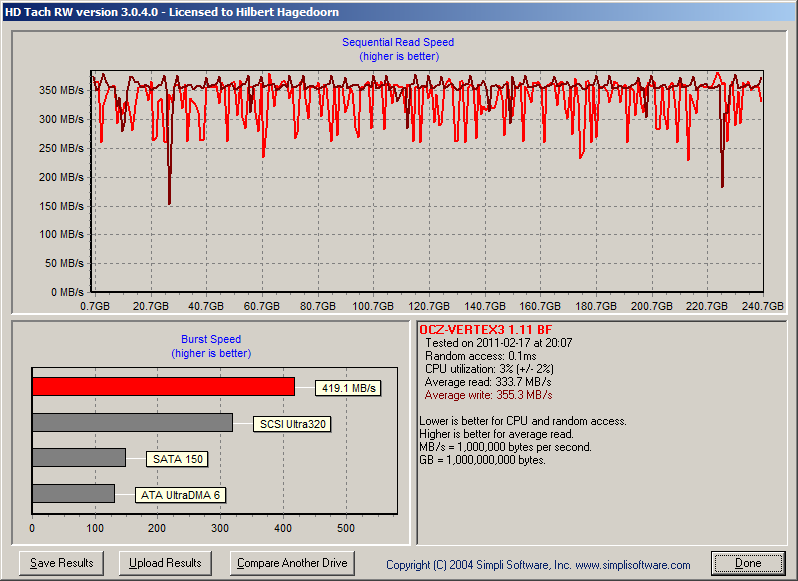Click the 350 MB/s axis label
The image size is (798, 581).
[61, 90]
